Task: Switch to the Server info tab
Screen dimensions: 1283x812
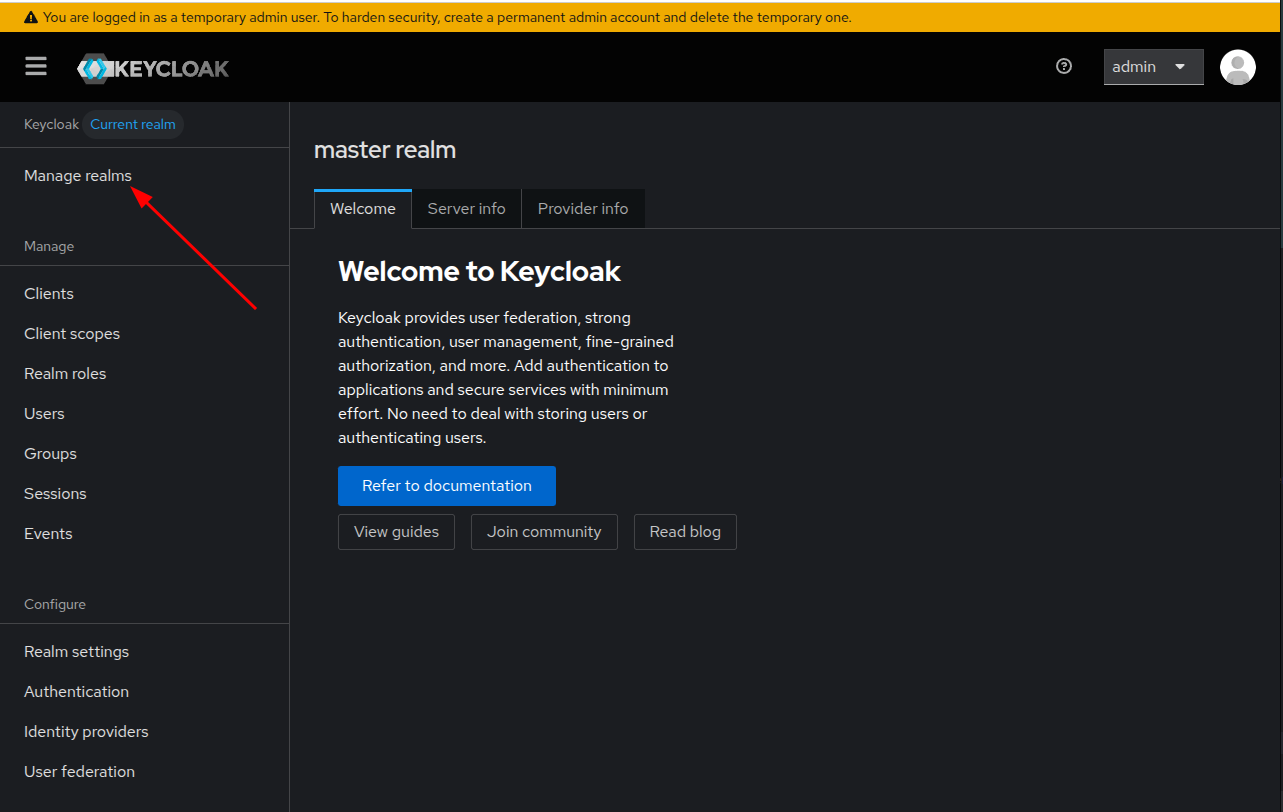Action: coord(467,209)
